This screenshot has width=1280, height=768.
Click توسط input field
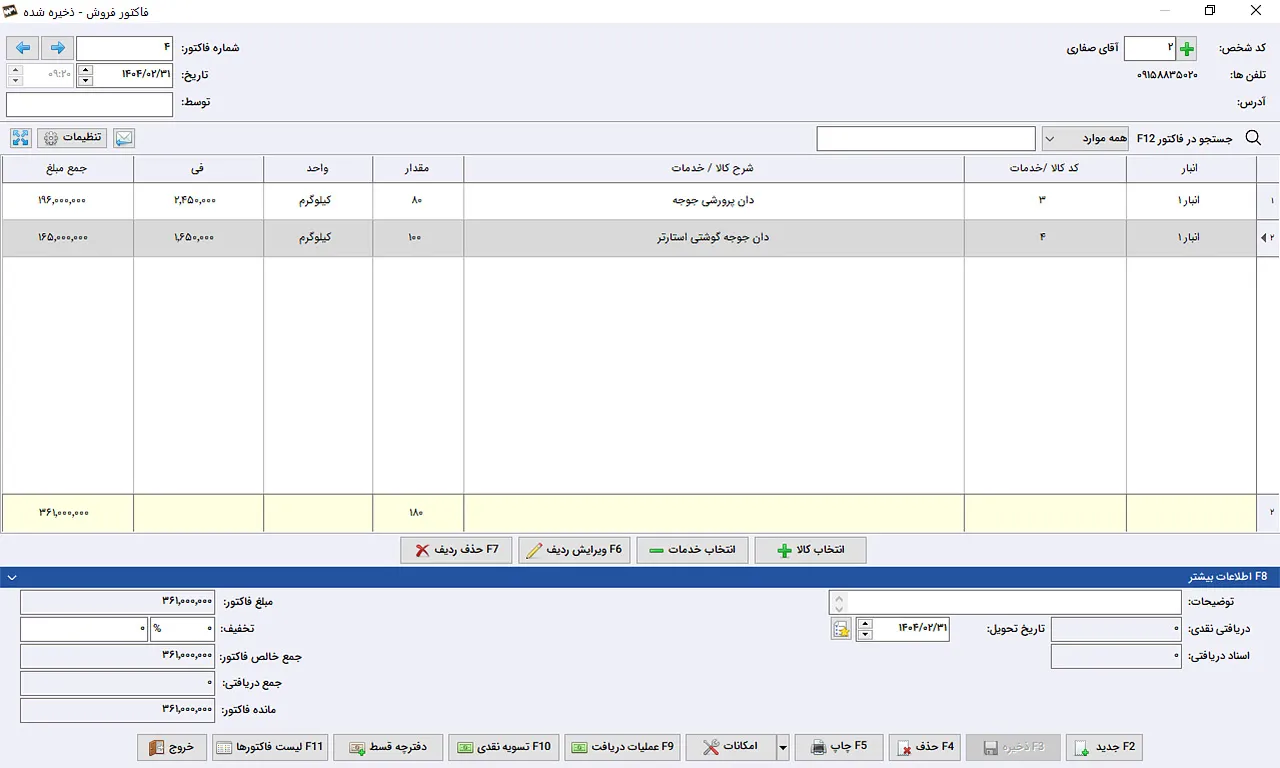[x=89, y=104]
